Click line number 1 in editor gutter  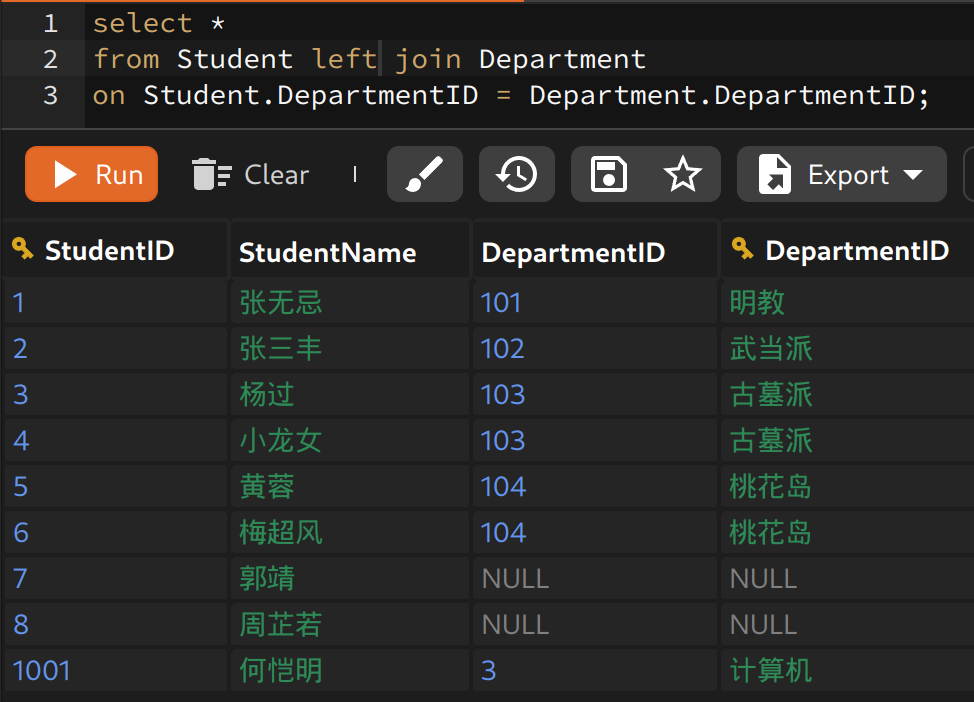click(x=50, y=23)
